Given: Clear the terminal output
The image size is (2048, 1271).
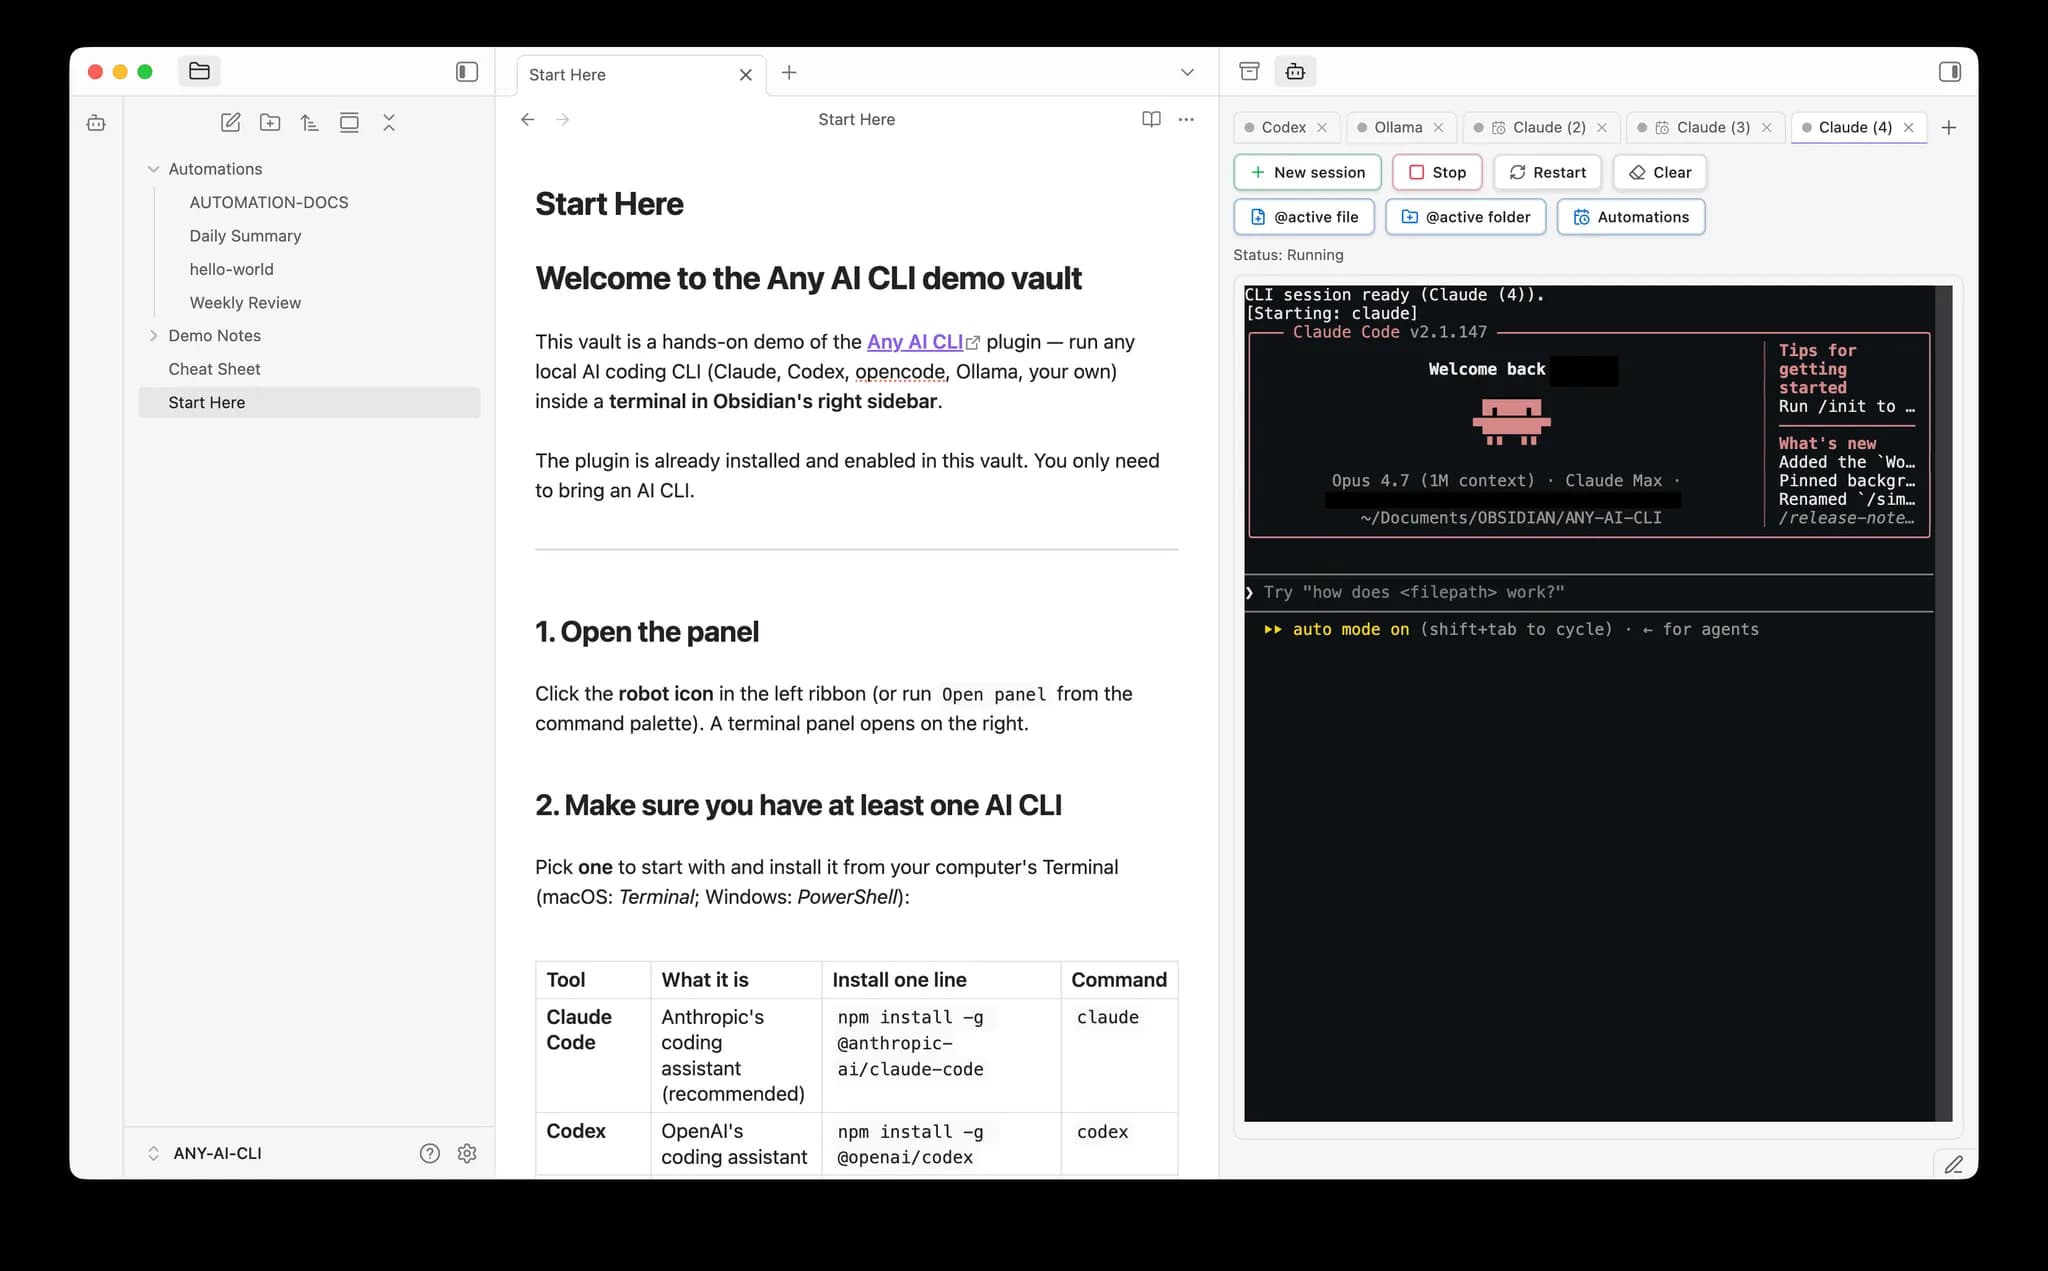Looking at the screenshot, I should coord(1659,172).
